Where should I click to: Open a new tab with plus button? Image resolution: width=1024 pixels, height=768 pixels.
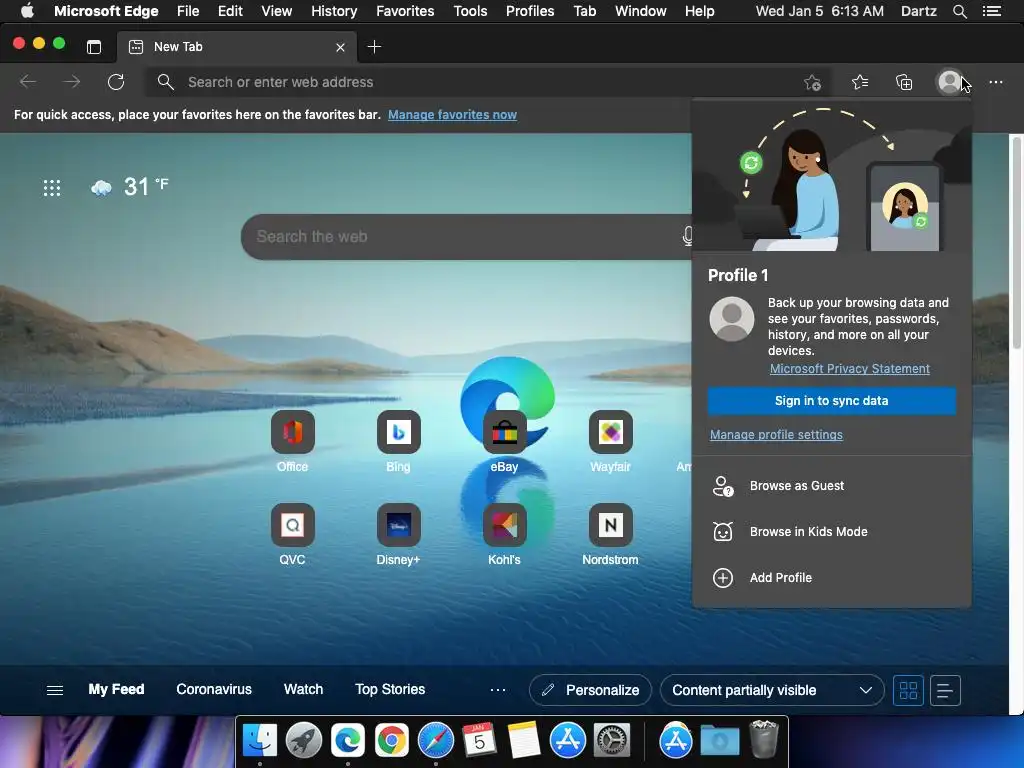click(374, 47)
